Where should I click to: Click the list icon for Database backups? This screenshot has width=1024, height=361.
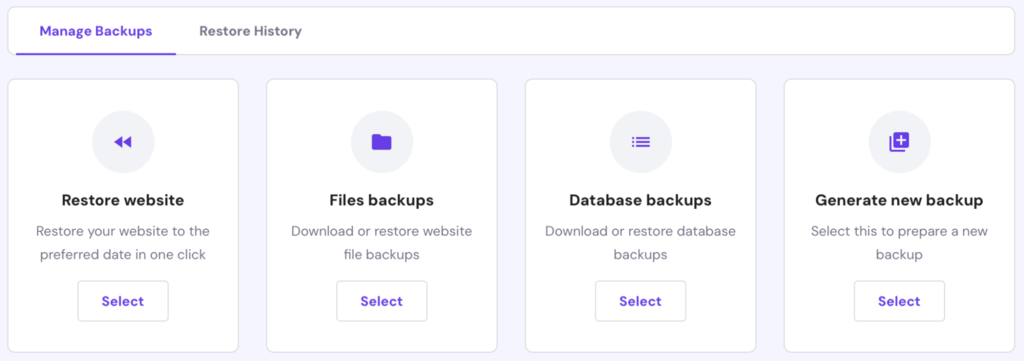pos(641,142)
